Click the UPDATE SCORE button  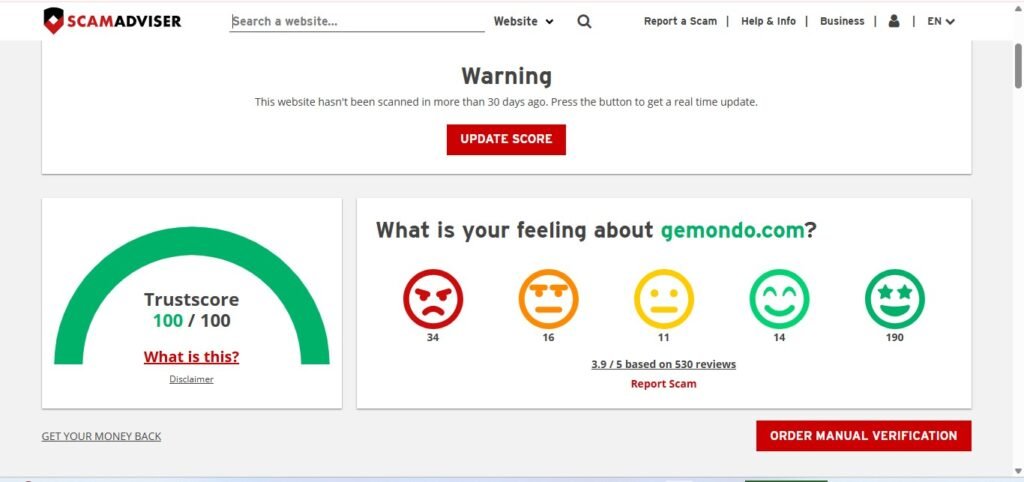[506, 139]
